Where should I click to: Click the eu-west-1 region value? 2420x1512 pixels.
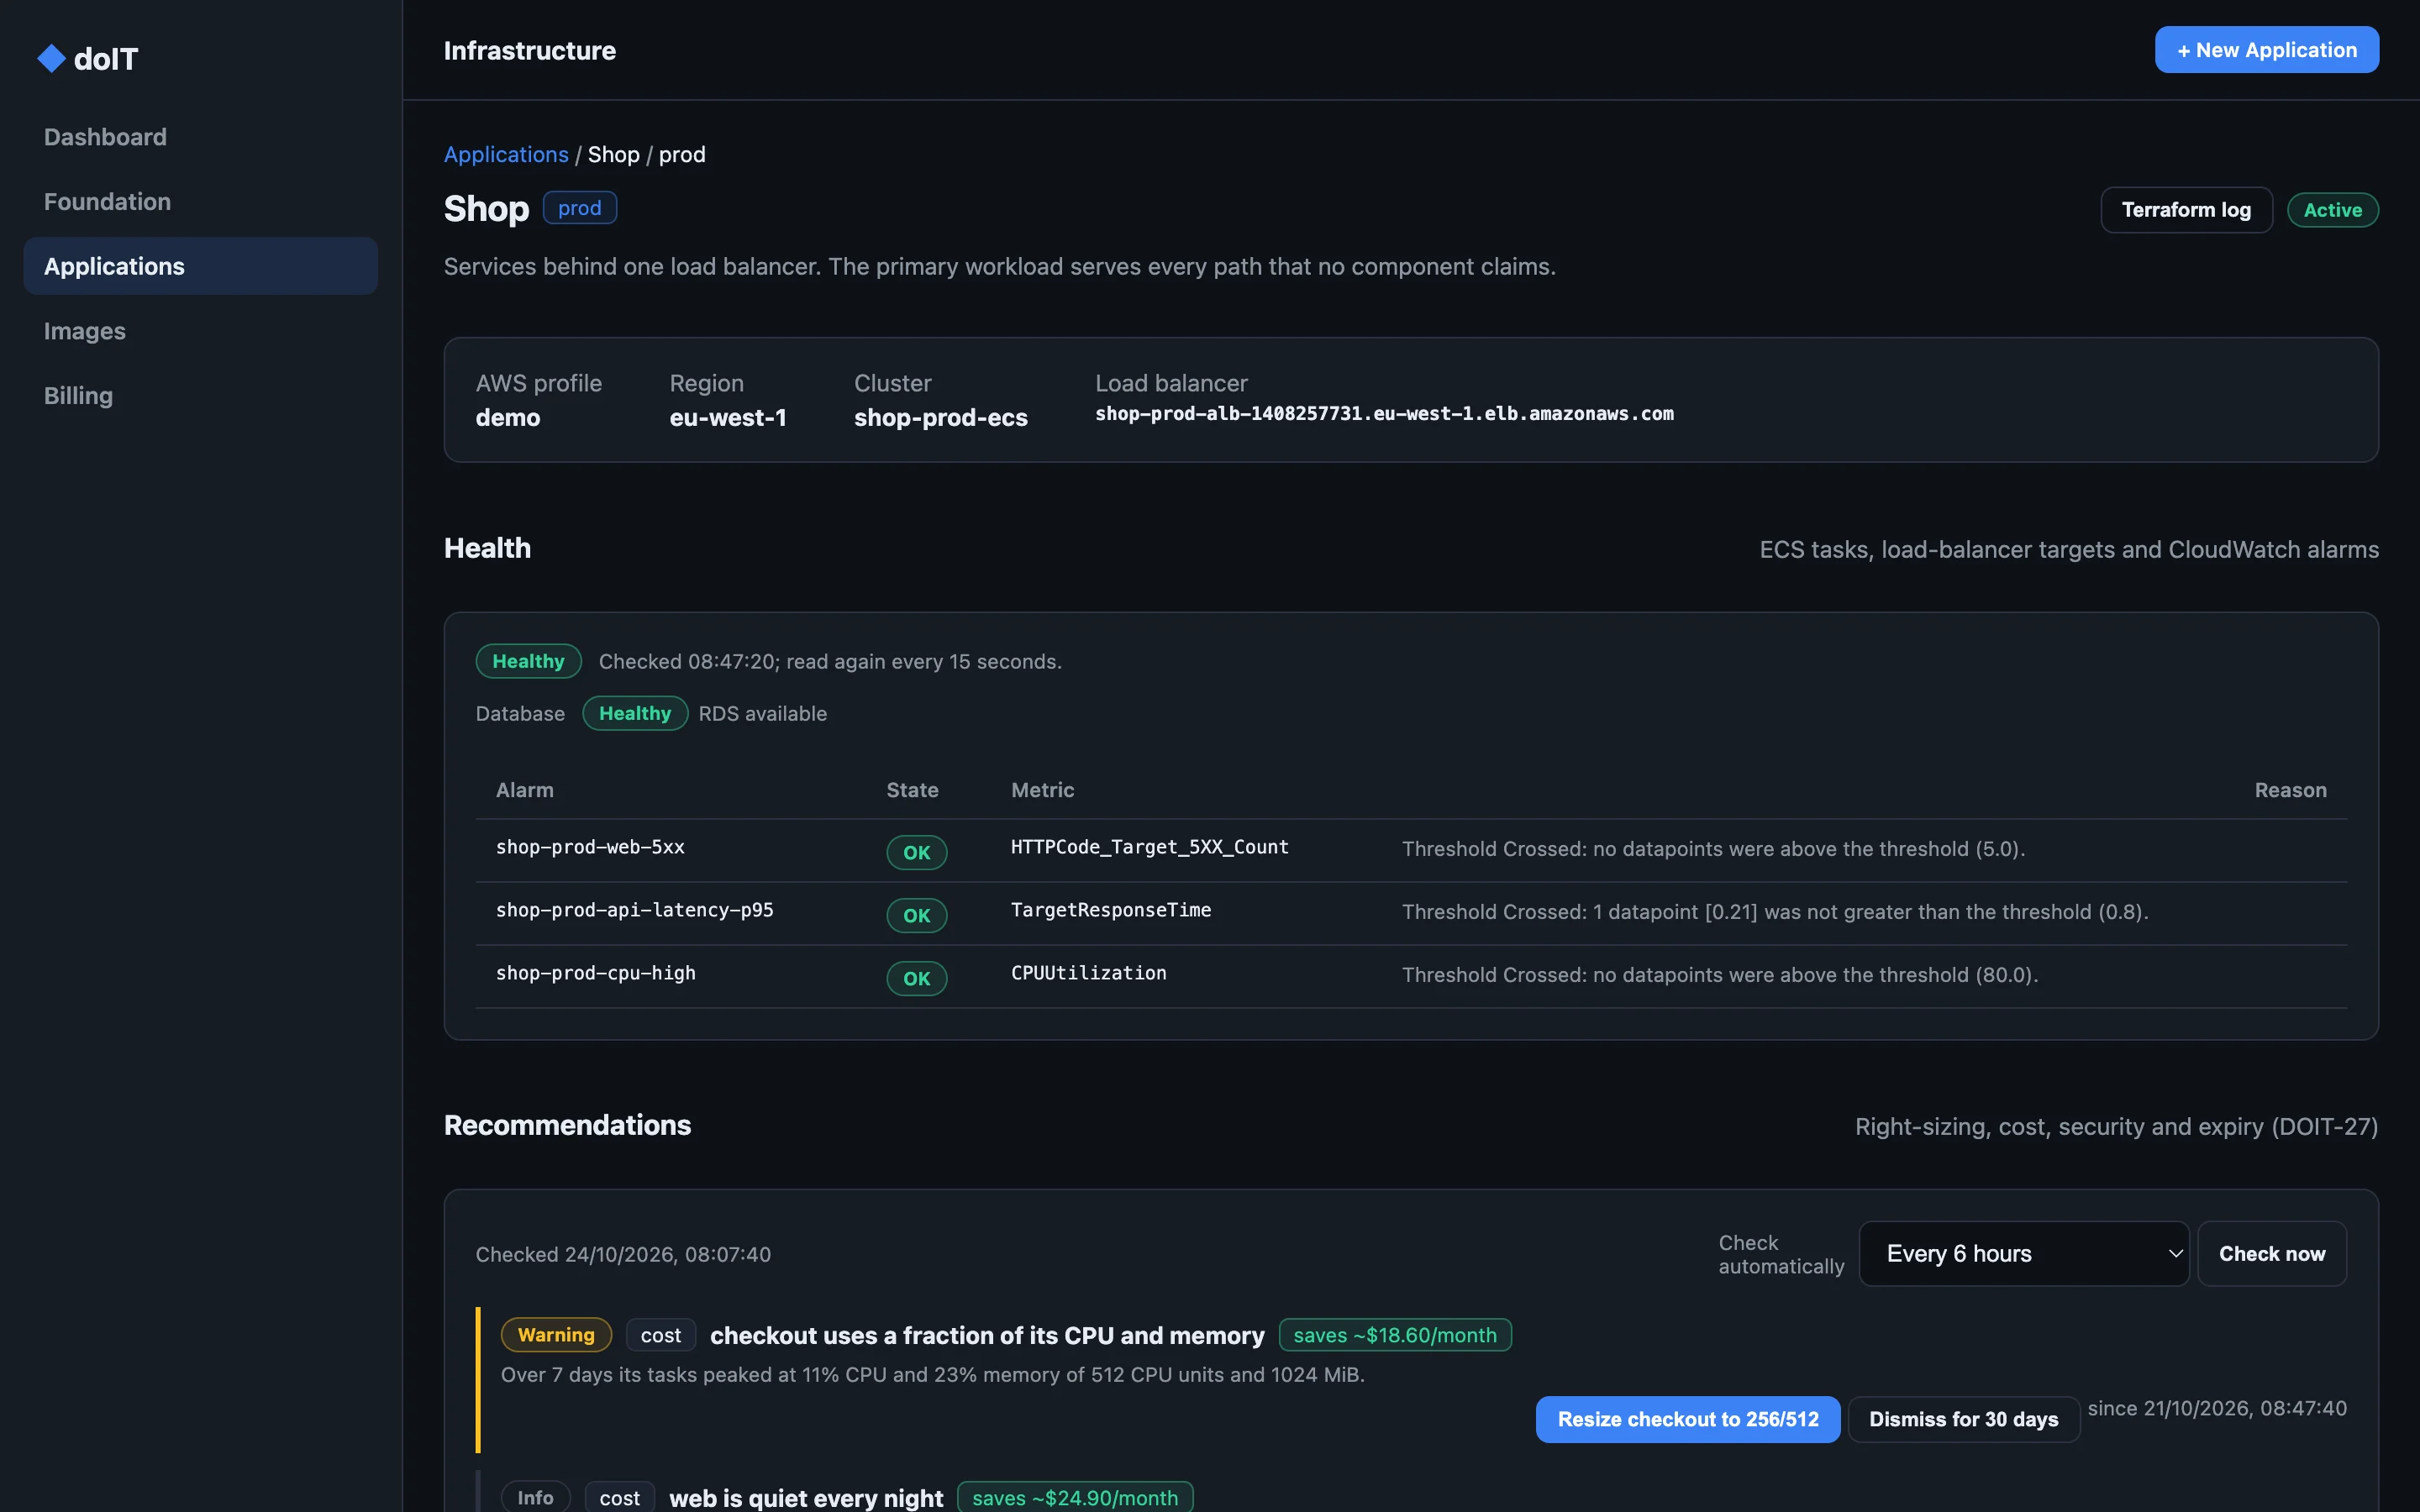728,418
